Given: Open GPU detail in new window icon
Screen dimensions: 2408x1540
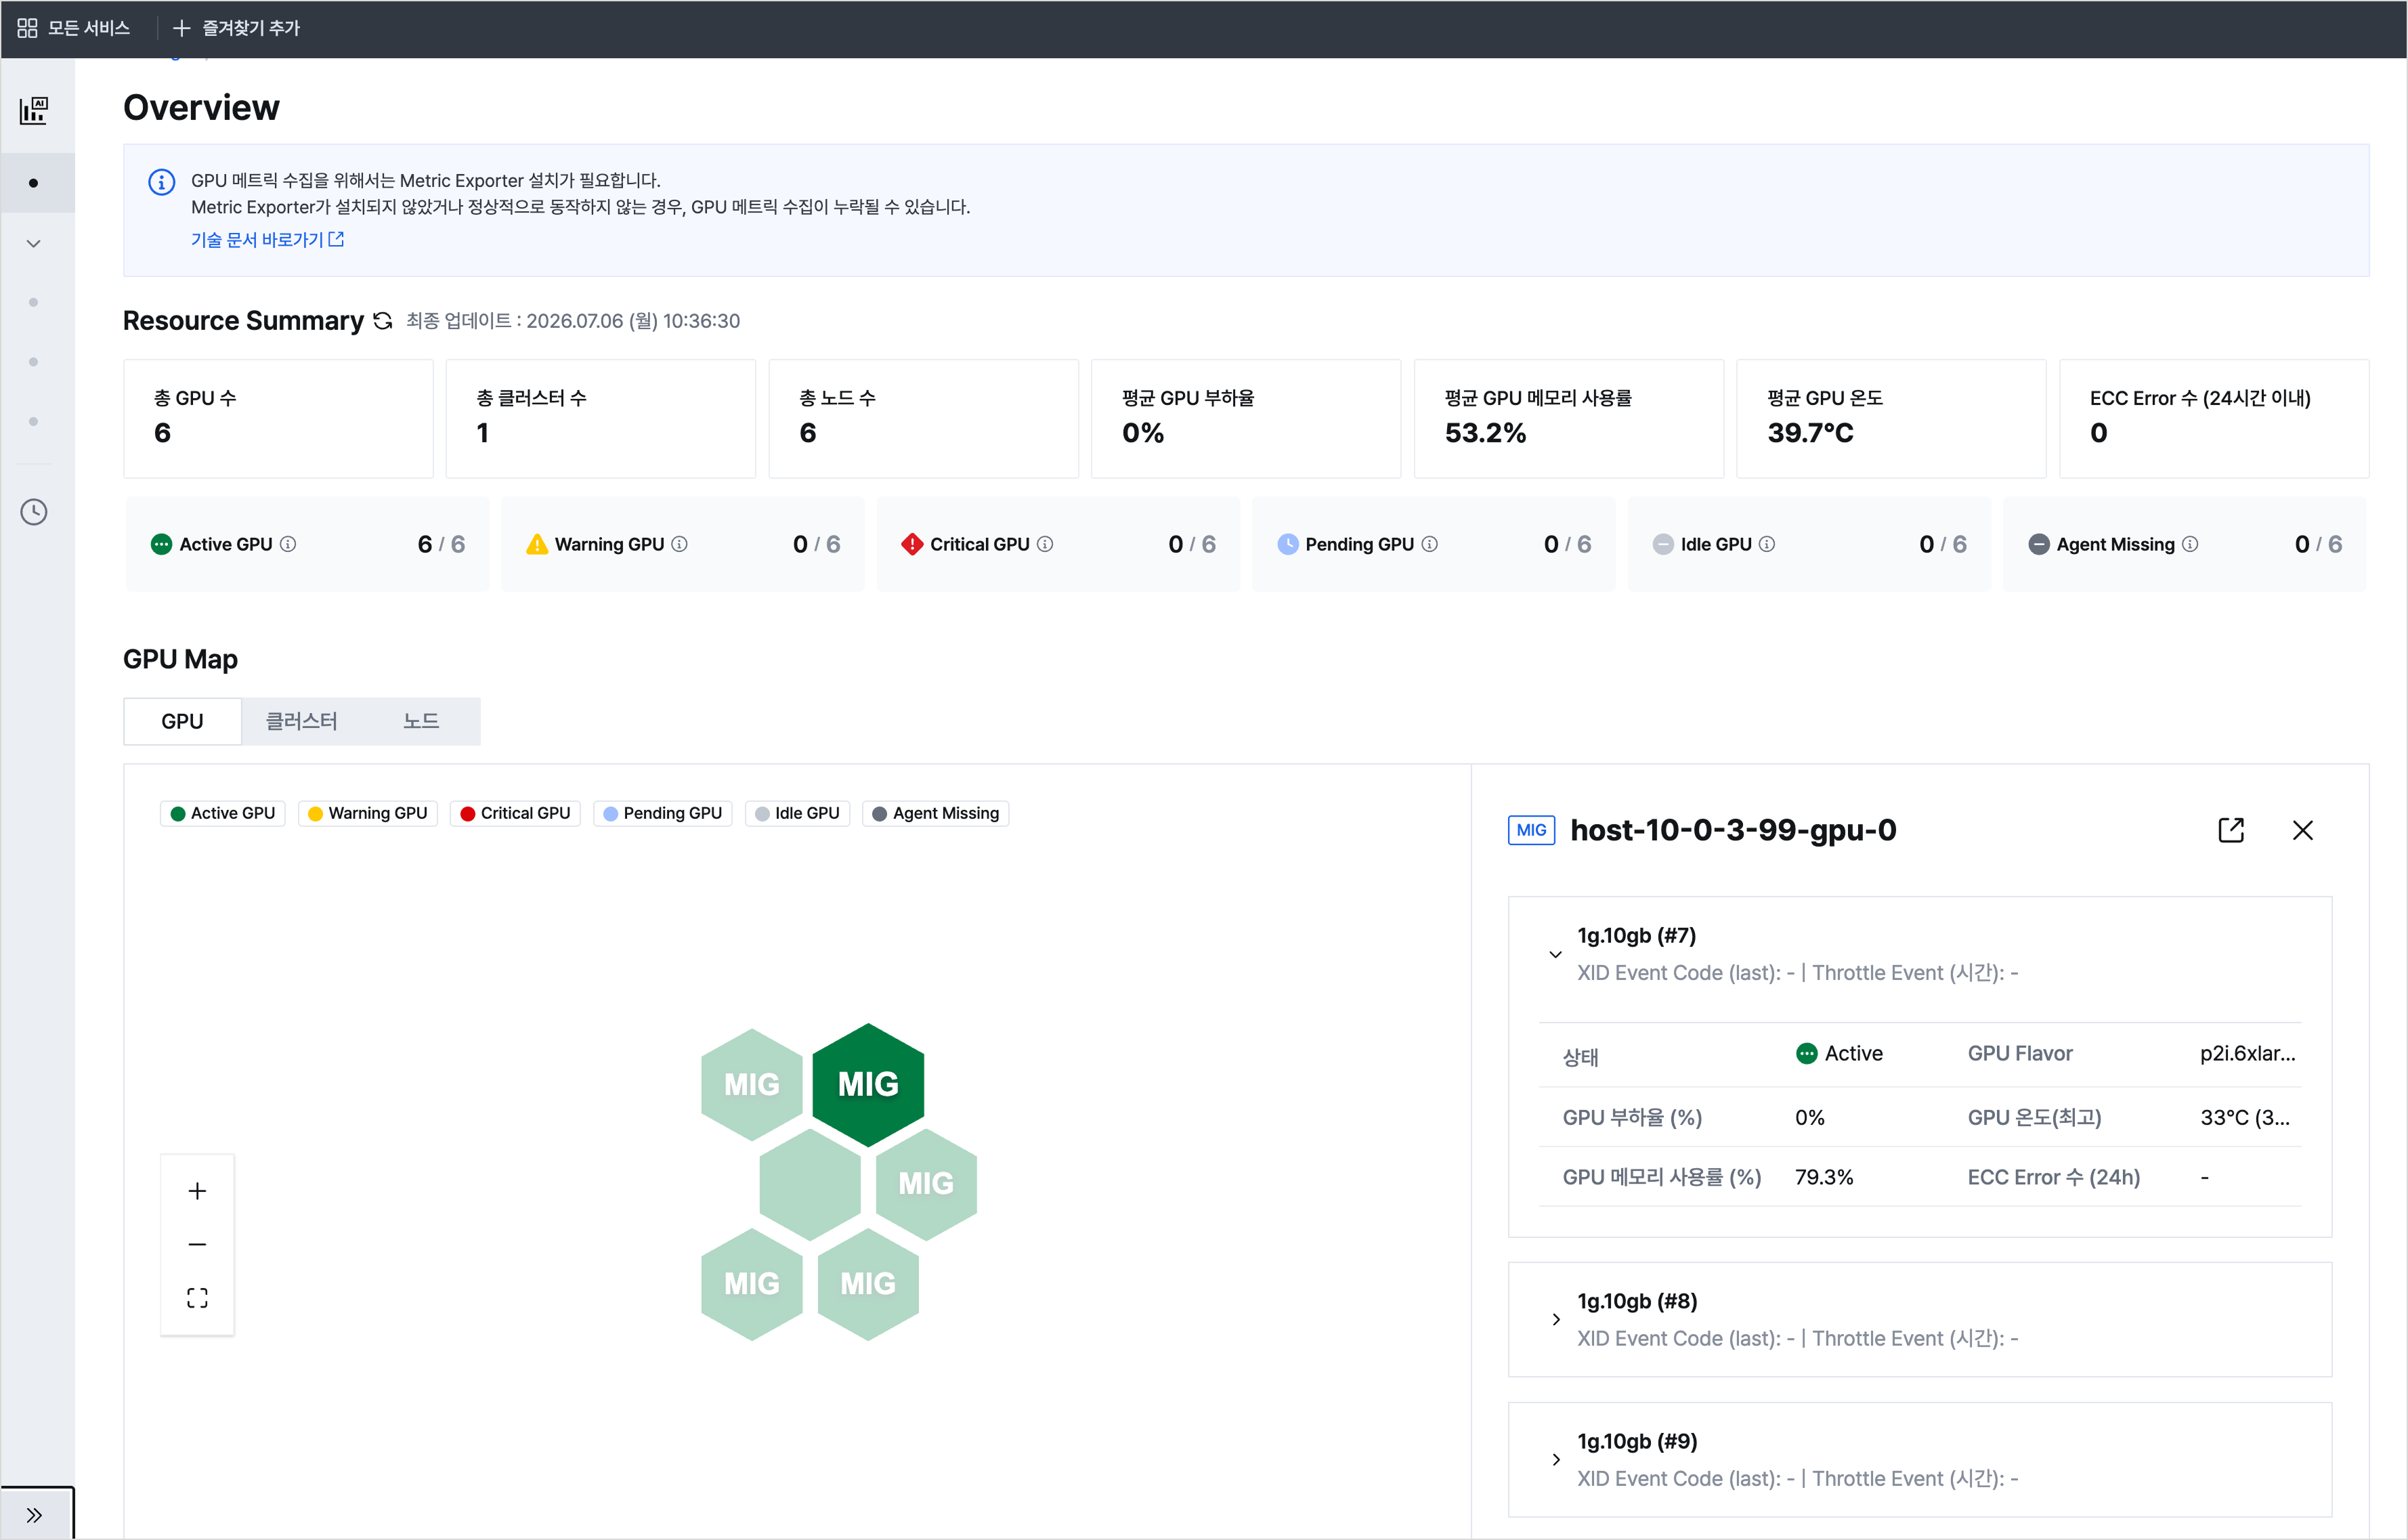Looking at the screenshot, I should coord(2231,830).
